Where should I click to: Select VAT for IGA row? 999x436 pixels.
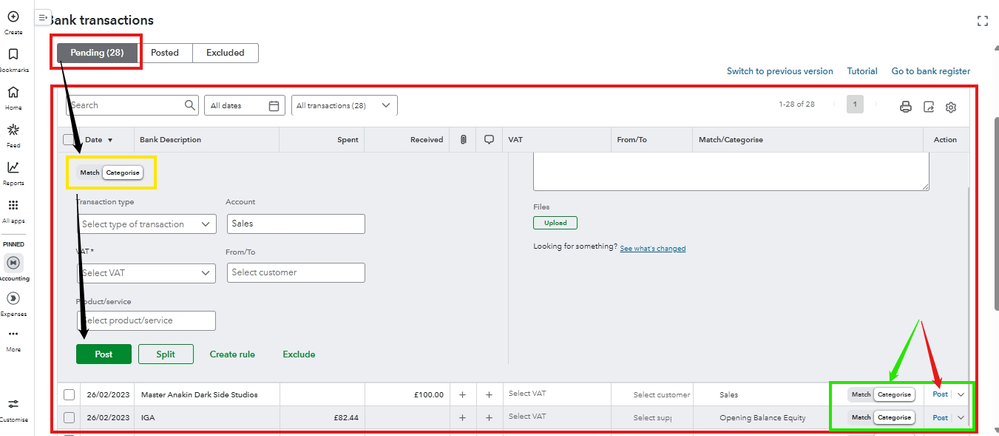527,416
